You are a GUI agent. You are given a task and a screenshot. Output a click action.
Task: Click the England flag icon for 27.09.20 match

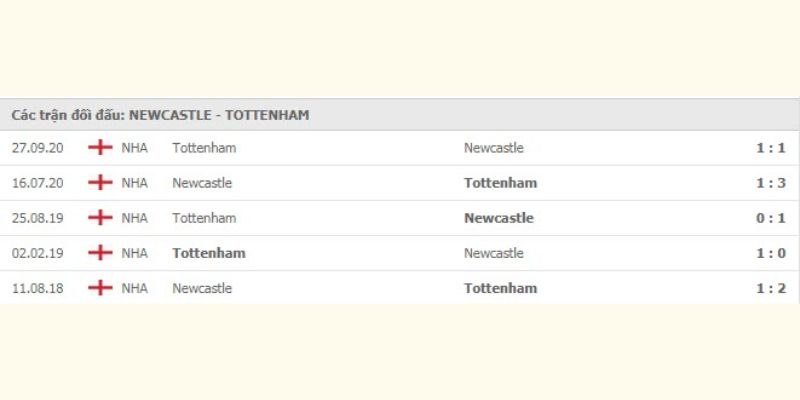(100, 148)
